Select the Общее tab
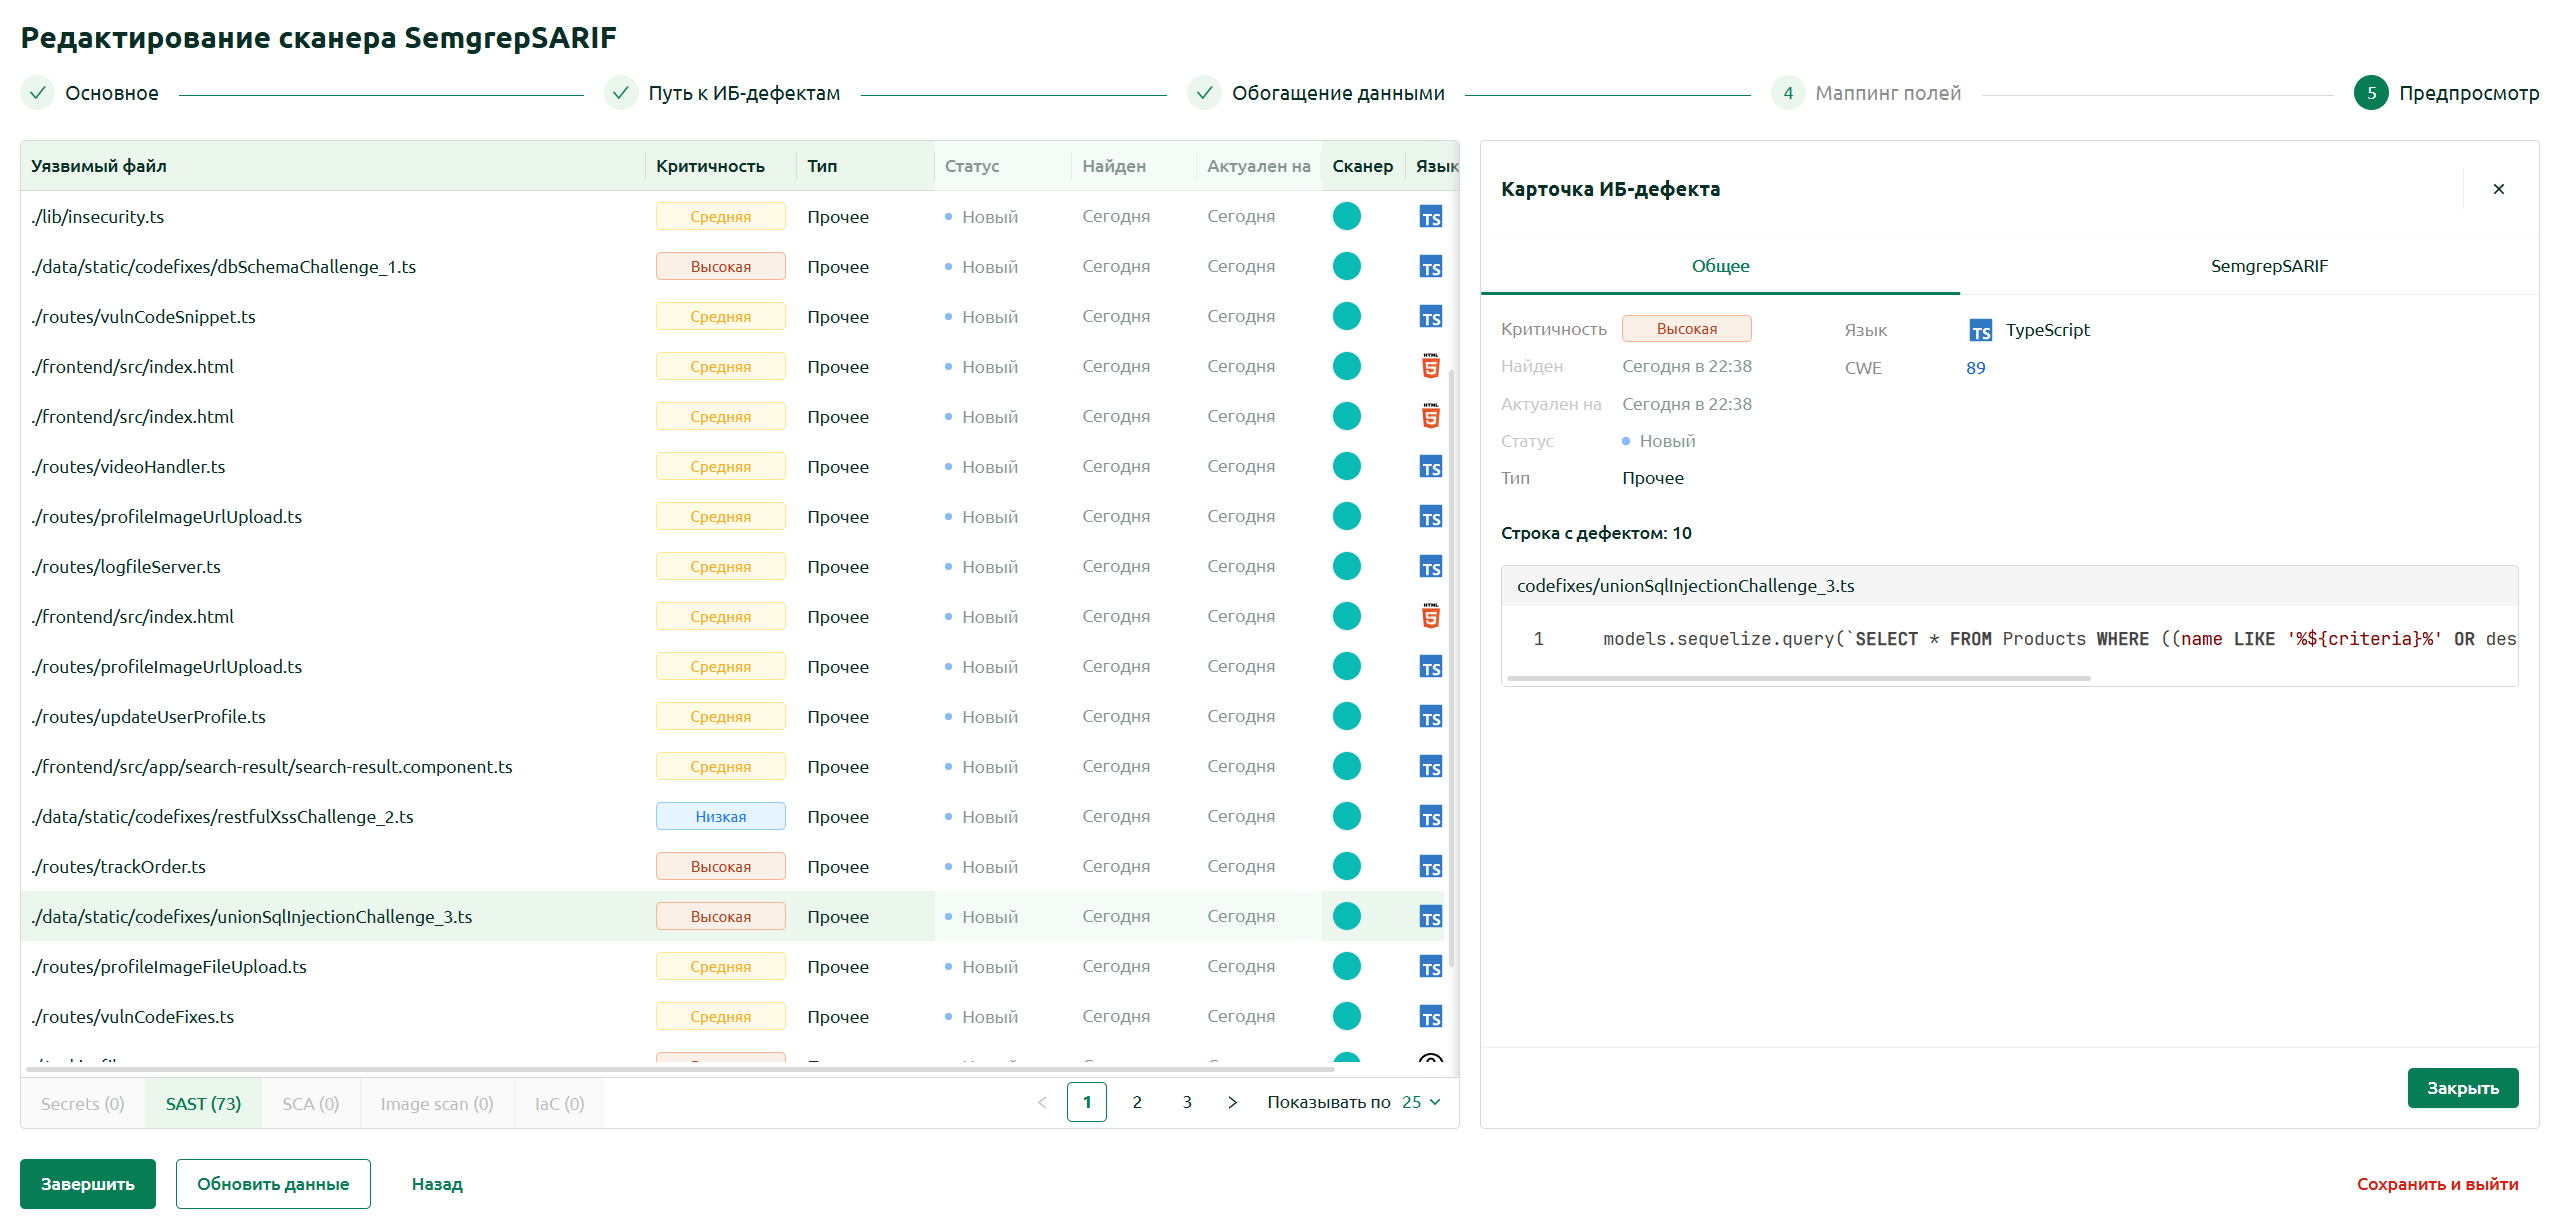Screen dimensions: 2560x1229 coord(1720,266)
